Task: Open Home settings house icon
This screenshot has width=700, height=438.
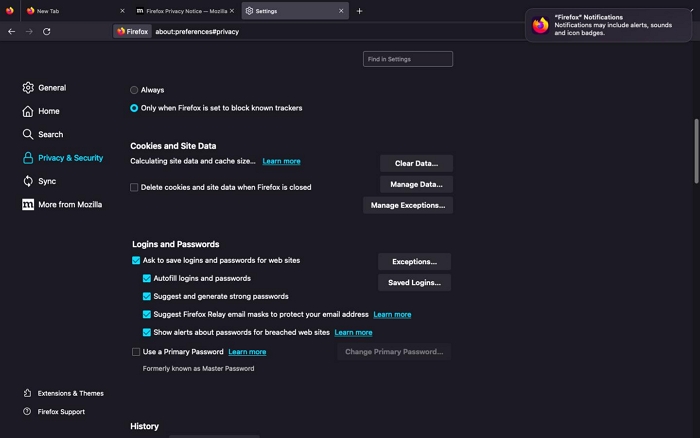Action: tap(28, 111)
